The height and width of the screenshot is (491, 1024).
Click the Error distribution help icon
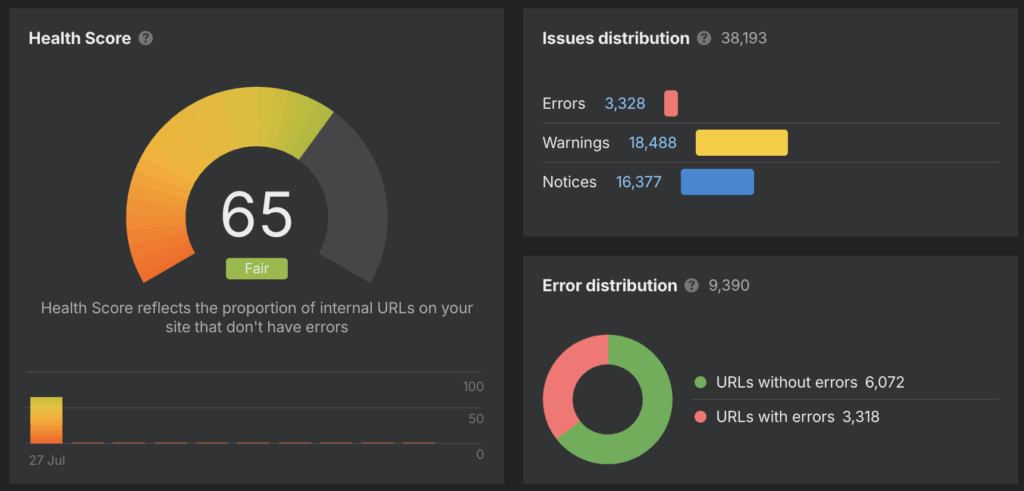(x=691, y=286)
